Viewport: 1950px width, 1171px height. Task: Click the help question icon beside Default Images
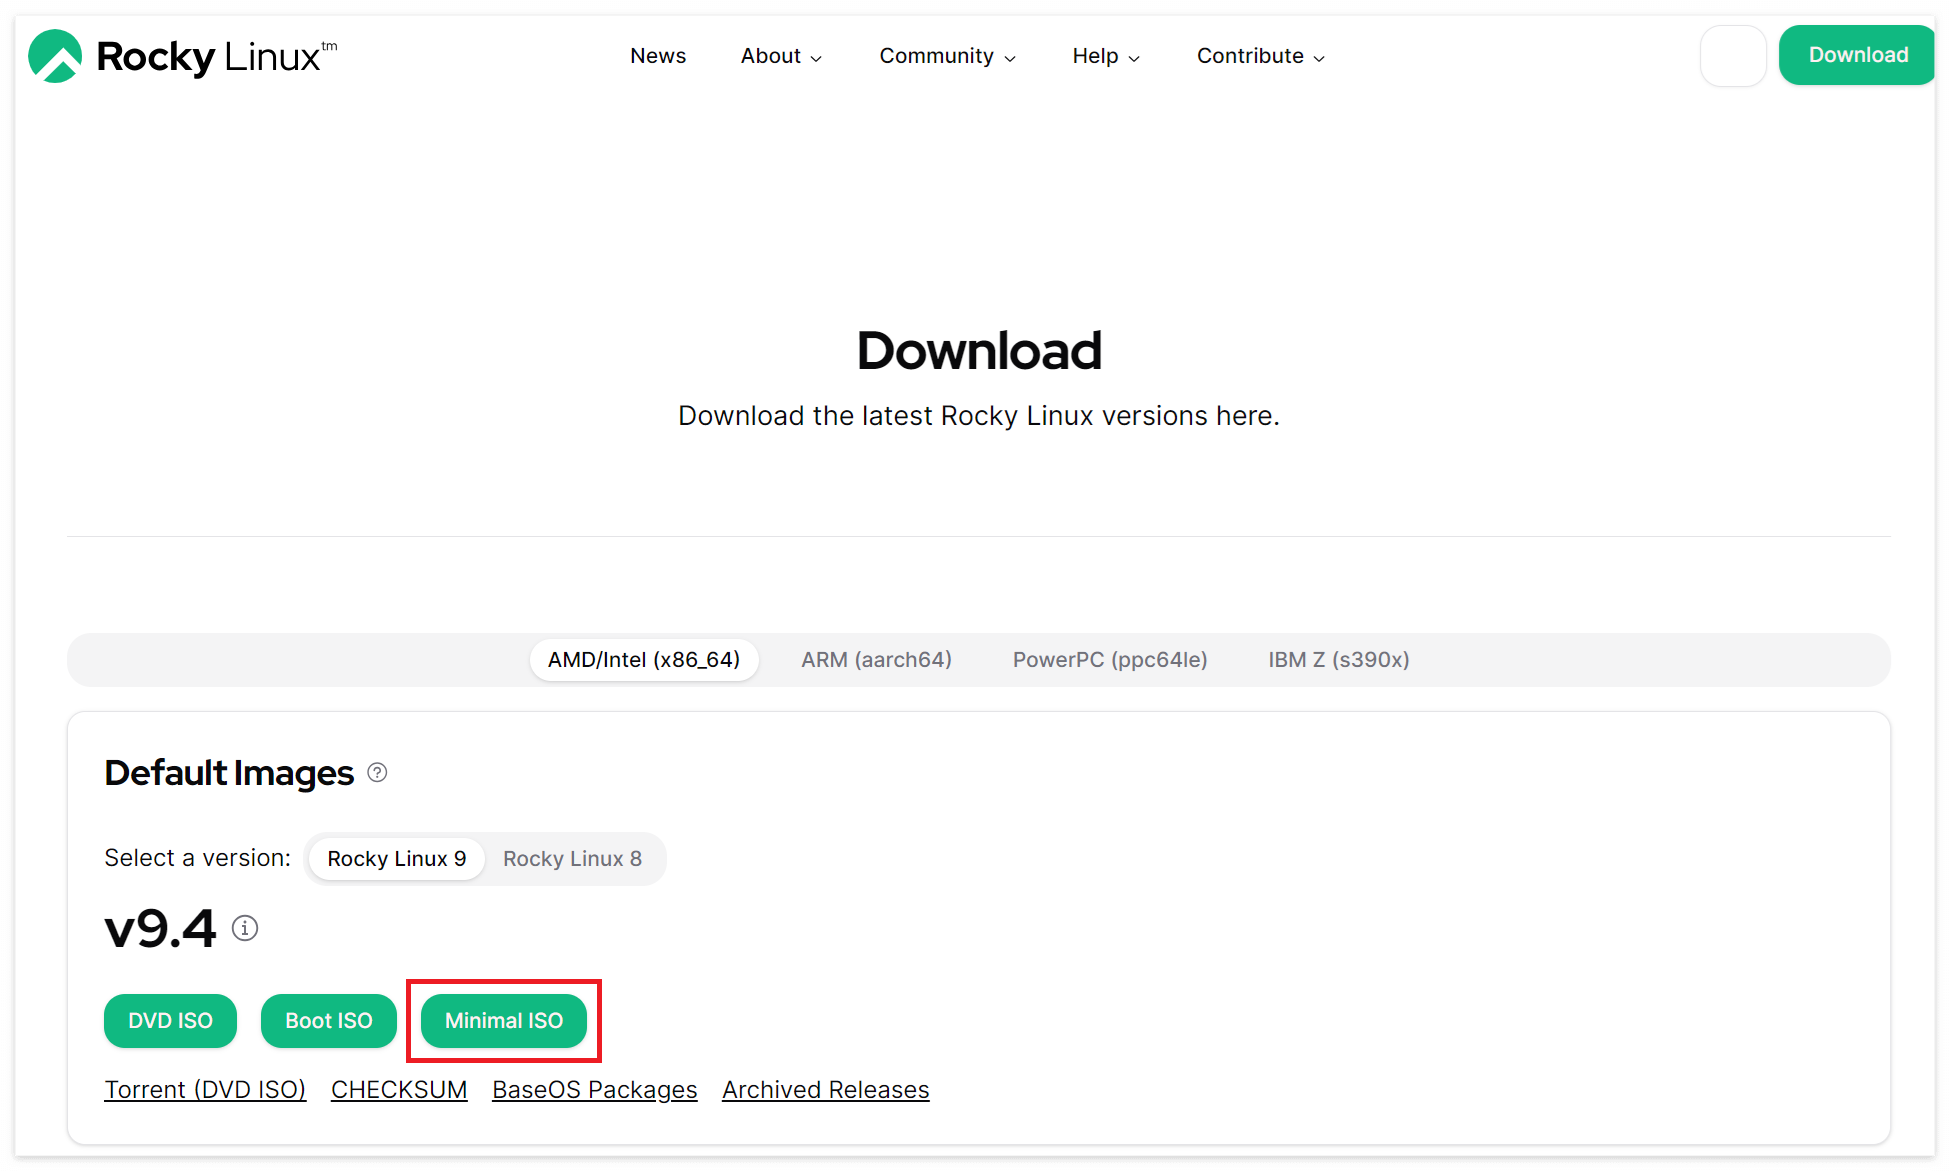[x=377, y=773]
